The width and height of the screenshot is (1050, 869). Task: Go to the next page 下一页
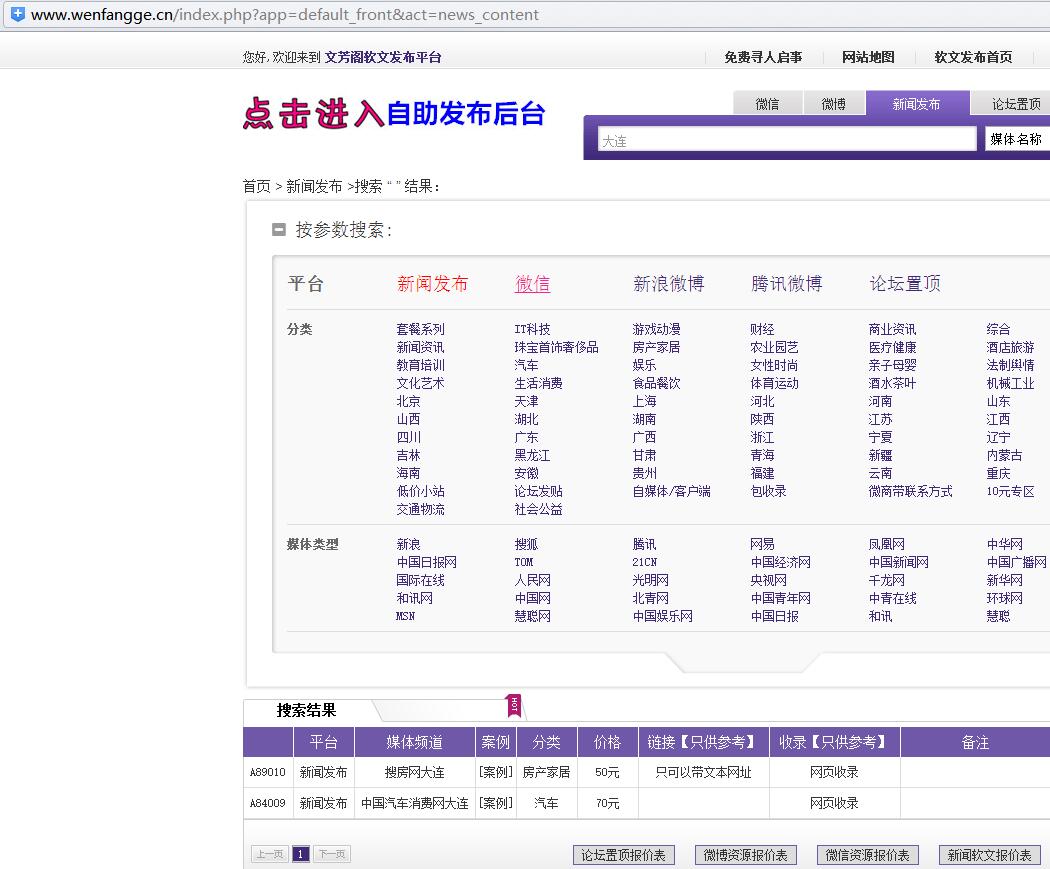[x=332, y=854]
